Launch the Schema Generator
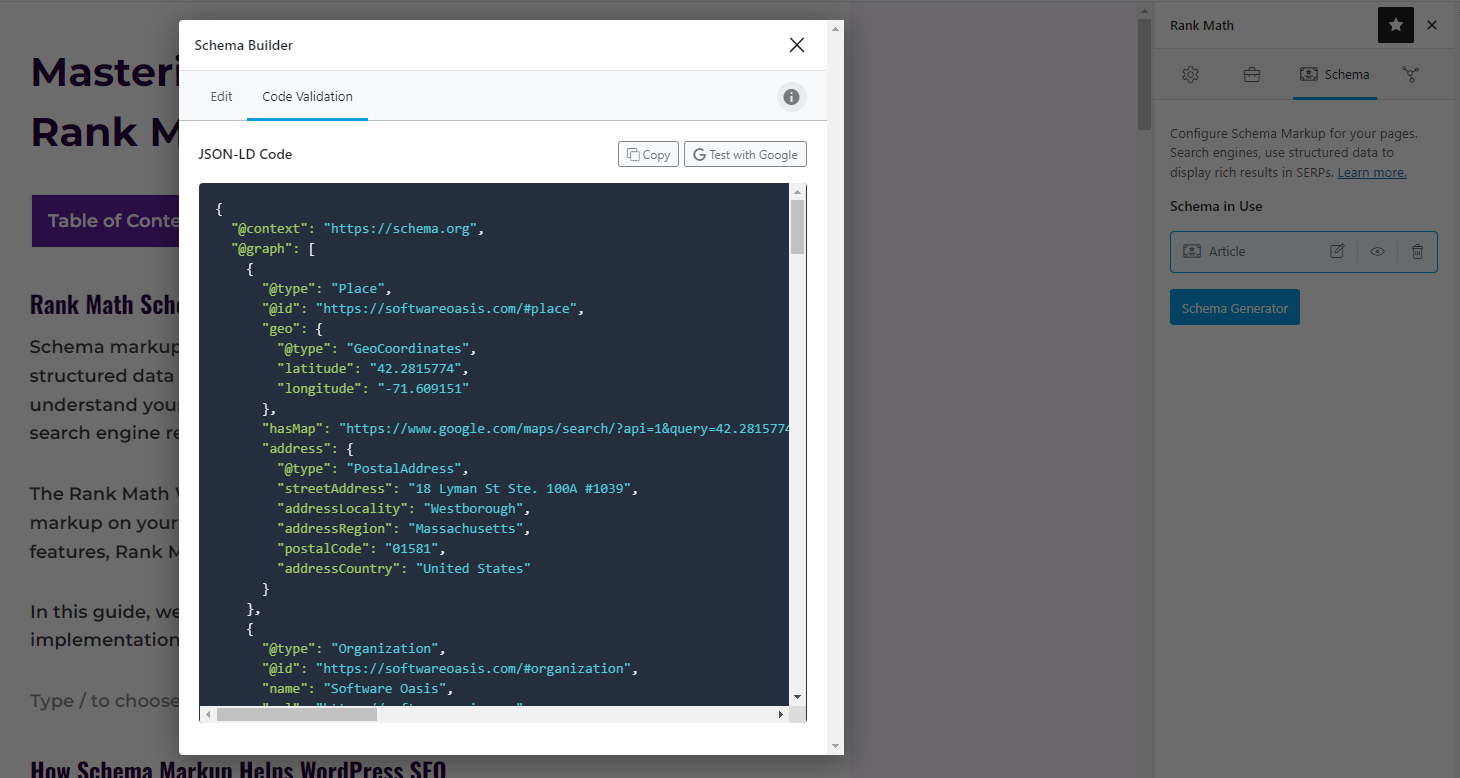1460x778 pixels. tap(1234, 307)
